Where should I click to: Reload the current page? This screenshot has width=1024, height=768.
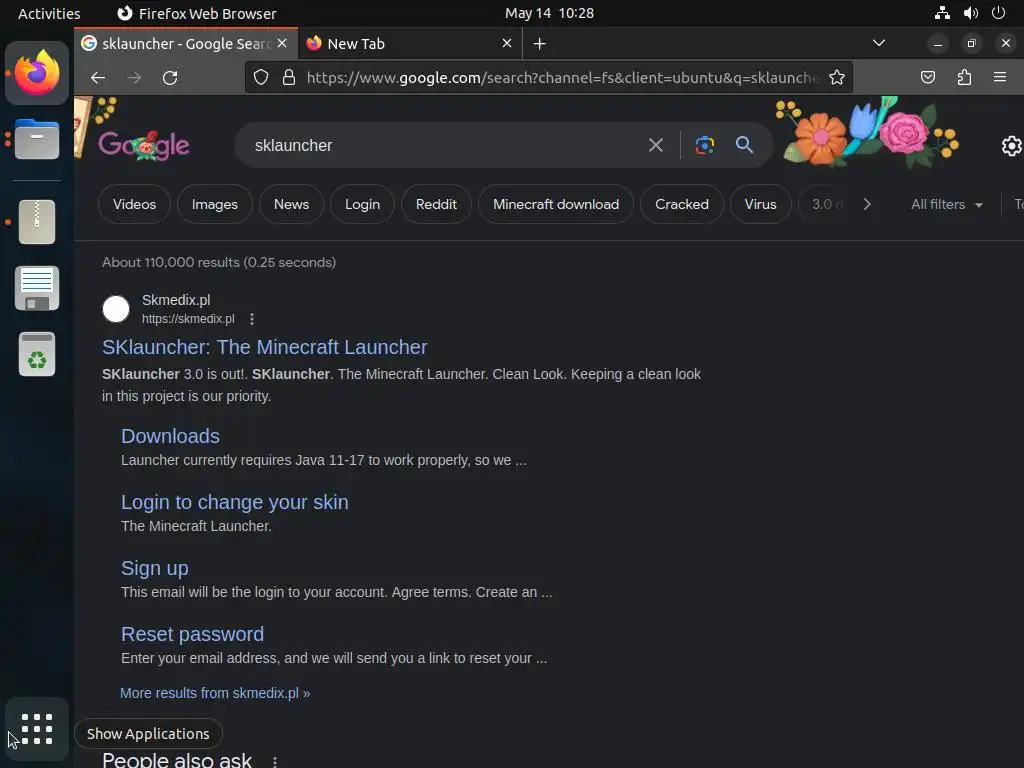170,78
